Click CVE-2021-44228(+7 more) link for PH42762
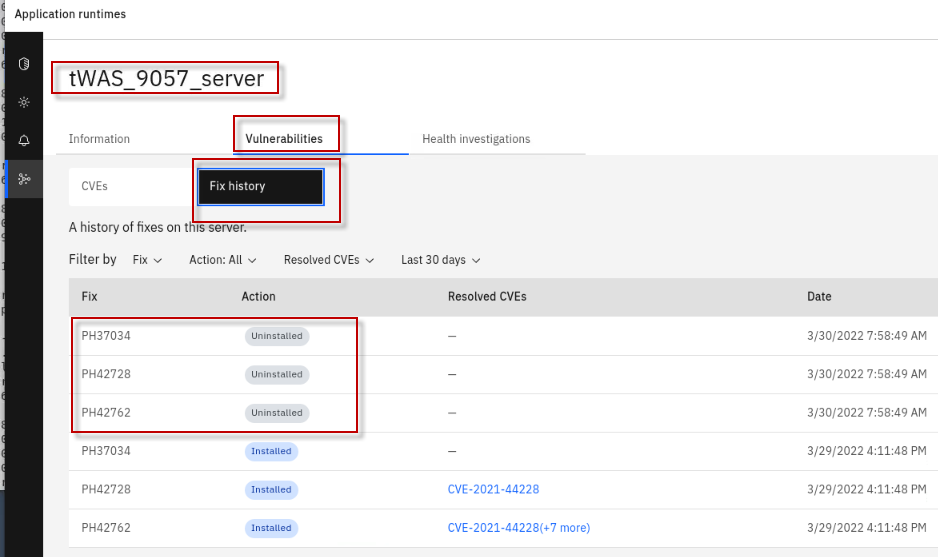Image resolution: width=938 pixels, height=557 pixels. (518, 527)
